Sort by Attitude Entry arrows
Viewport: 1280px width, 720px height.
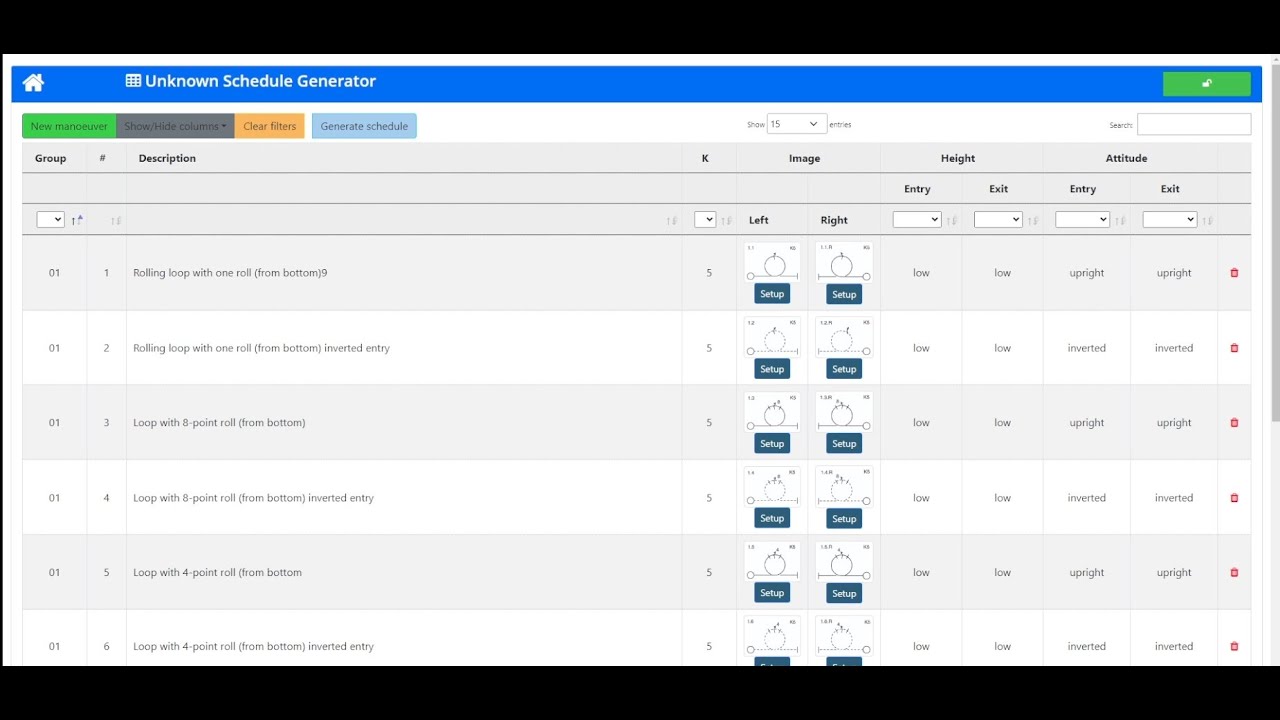(1121, 220)
